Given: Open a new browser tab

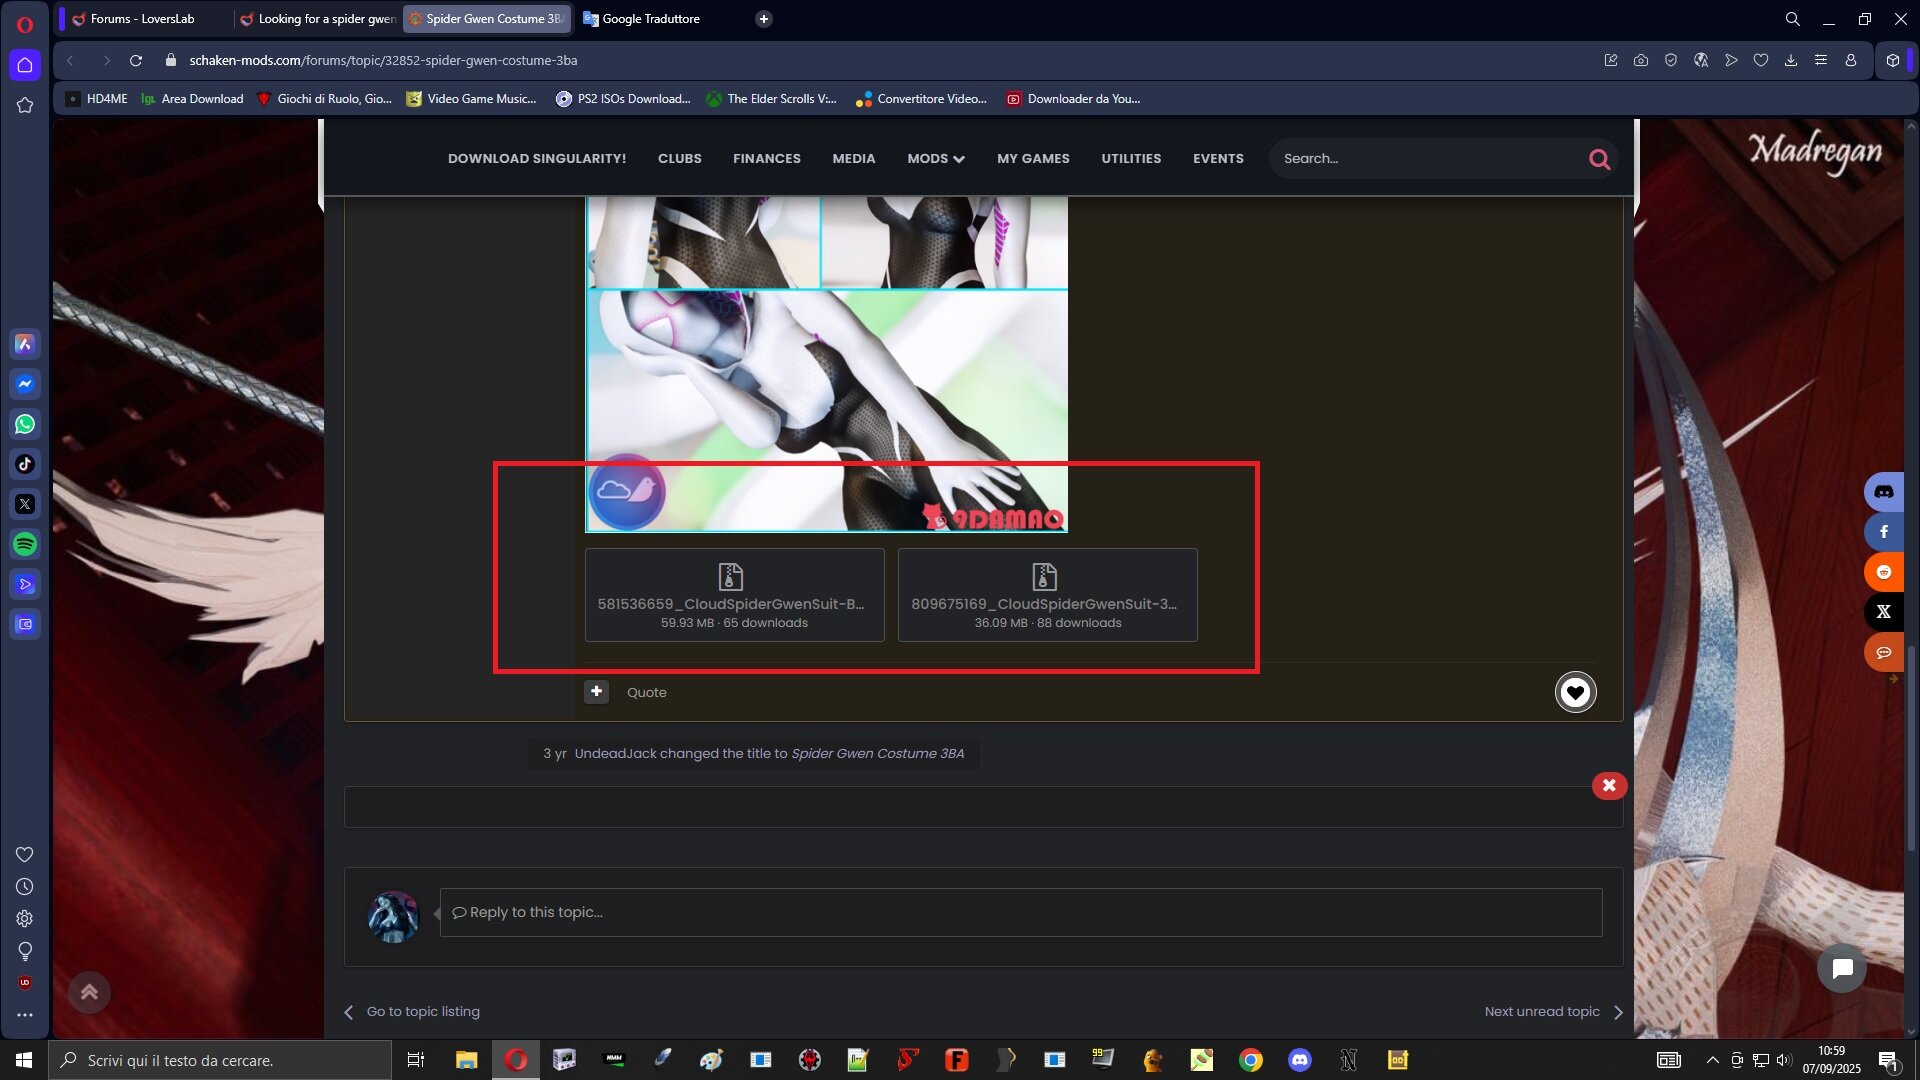Looking at the screenshot, I should pos(764,19).
